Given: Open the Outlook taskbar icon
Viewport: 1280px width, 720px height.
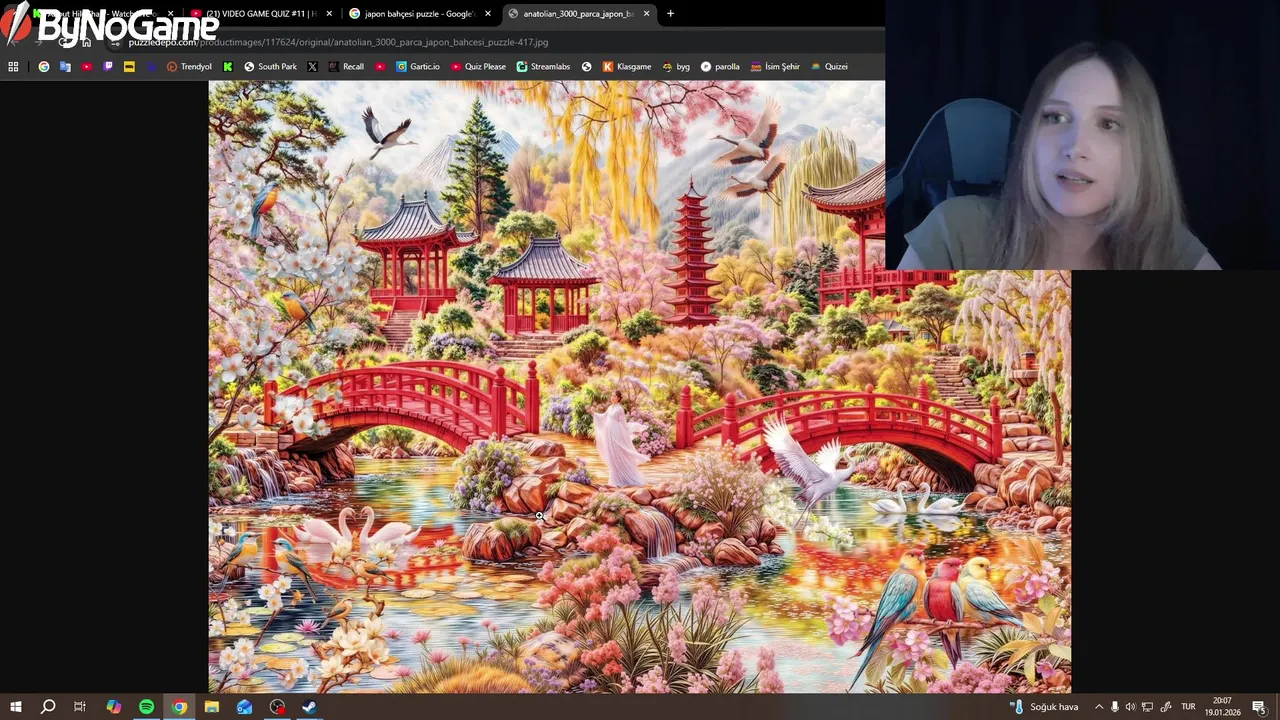Looking at the screenshot, I should pyautogui.click(x=244, y=707).
